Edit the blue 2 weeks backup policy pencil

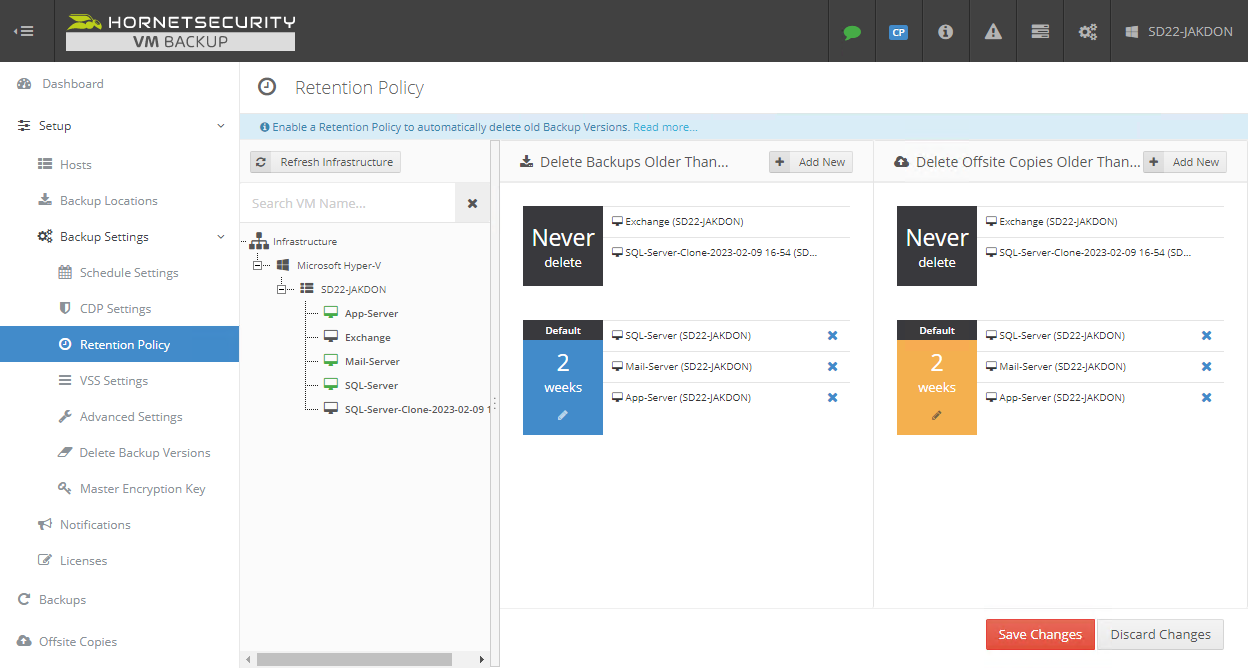pyautogui.click(x=563, y=415)
